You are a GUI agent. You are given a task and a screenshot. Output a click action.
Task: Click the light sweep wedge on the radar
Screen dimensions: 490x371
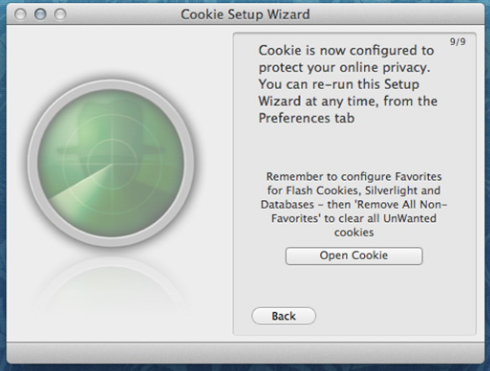tap(80, 185)
